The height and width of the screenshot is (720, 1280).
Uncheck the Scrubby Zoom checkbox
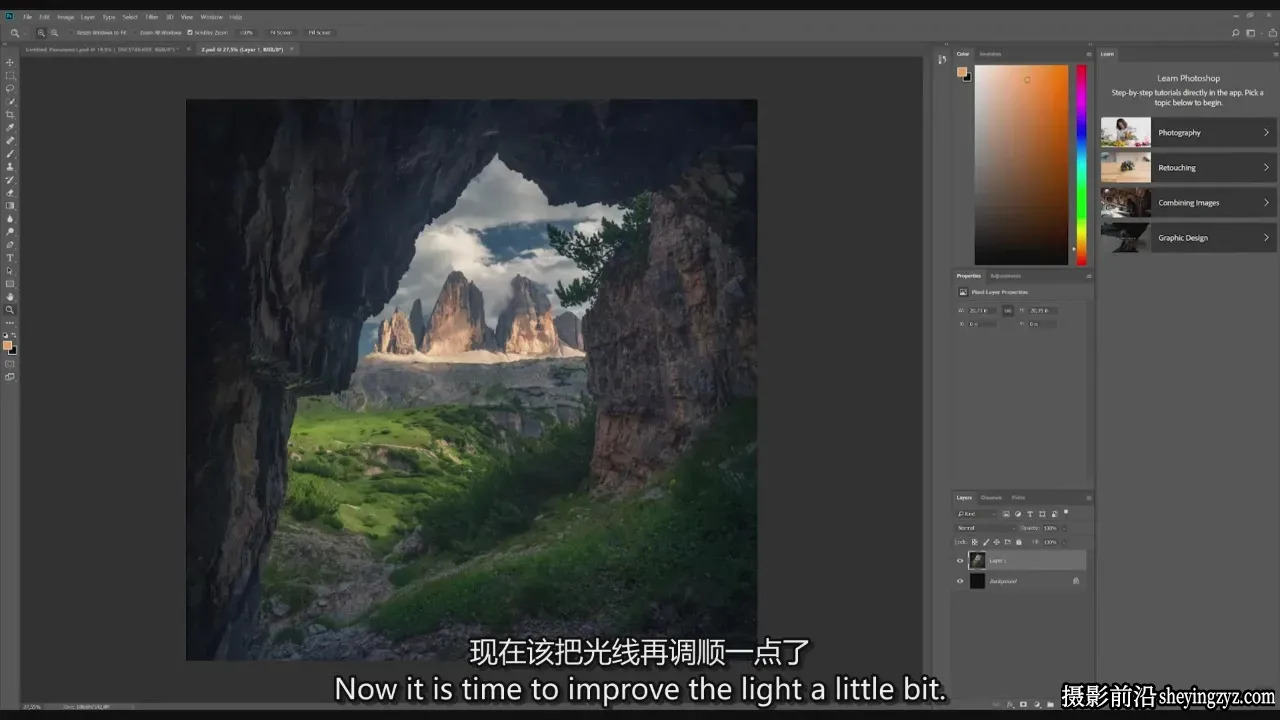[190, 33]
